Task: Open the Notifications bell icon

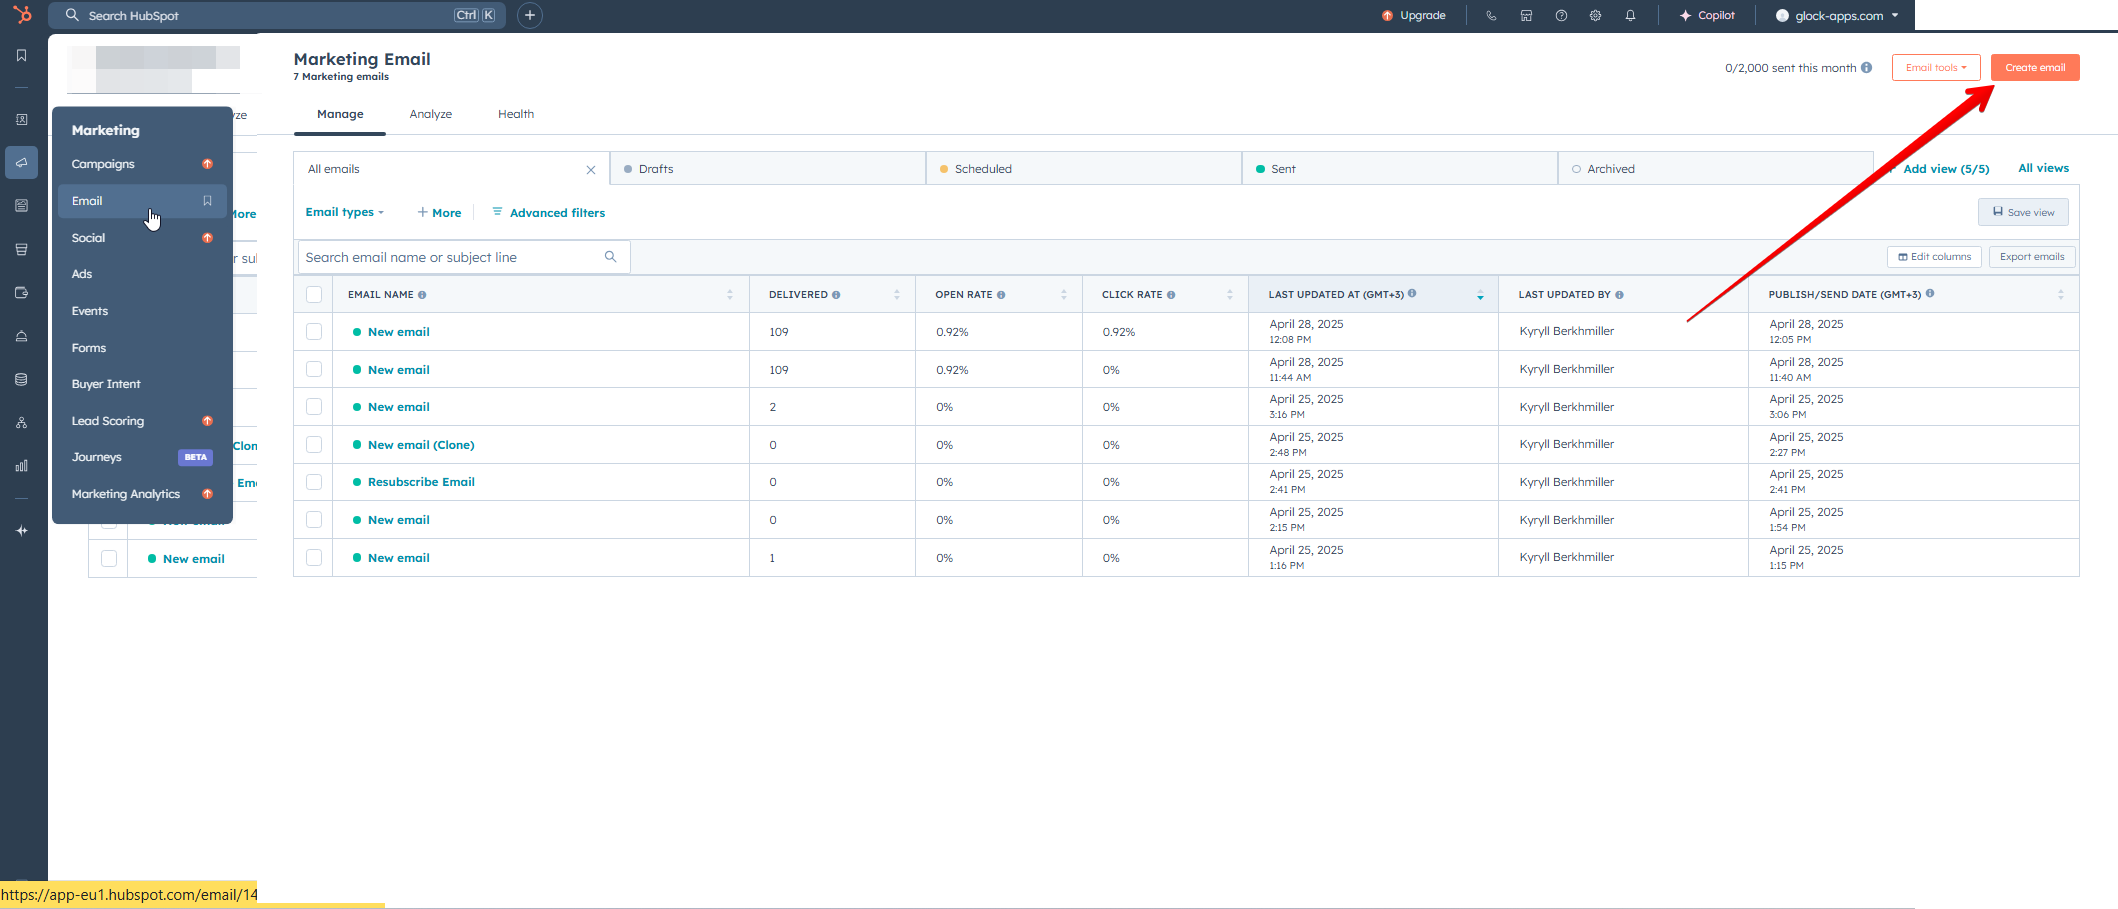Action: point(1630,15)
